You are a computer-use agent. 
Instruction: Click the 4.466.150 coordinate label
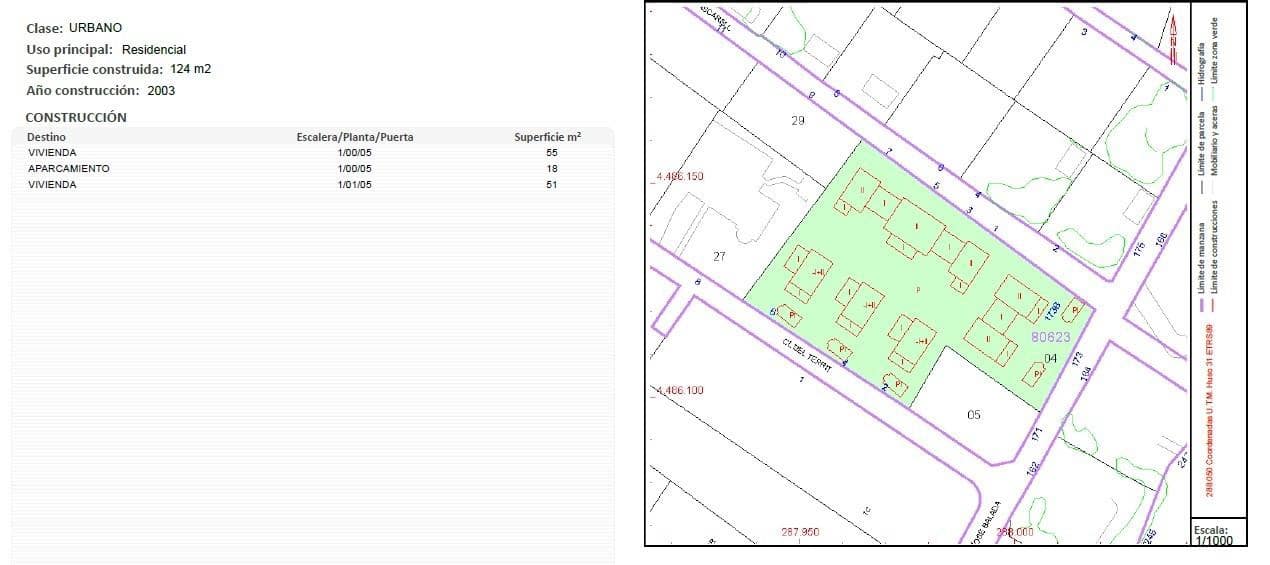coord(679,176)
